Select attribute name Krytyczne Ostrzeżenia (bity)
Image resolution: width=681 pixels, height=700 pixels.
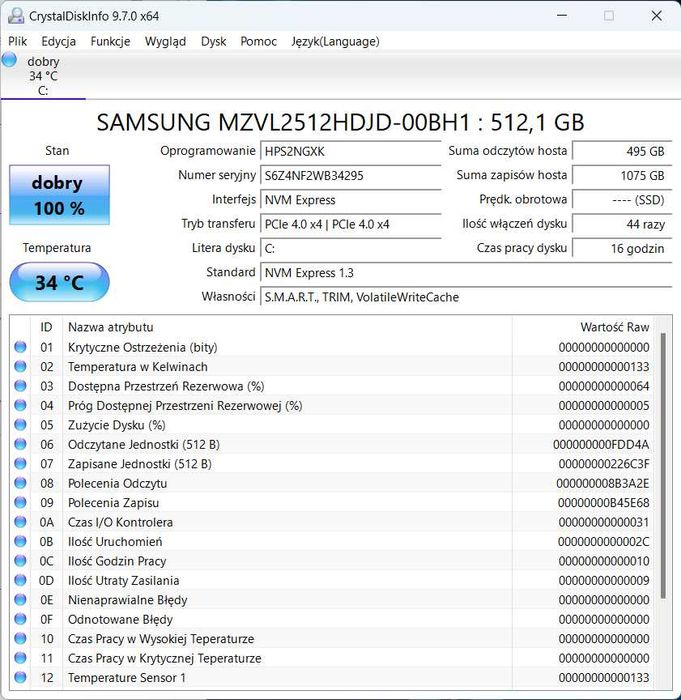(x=142, y=347)
